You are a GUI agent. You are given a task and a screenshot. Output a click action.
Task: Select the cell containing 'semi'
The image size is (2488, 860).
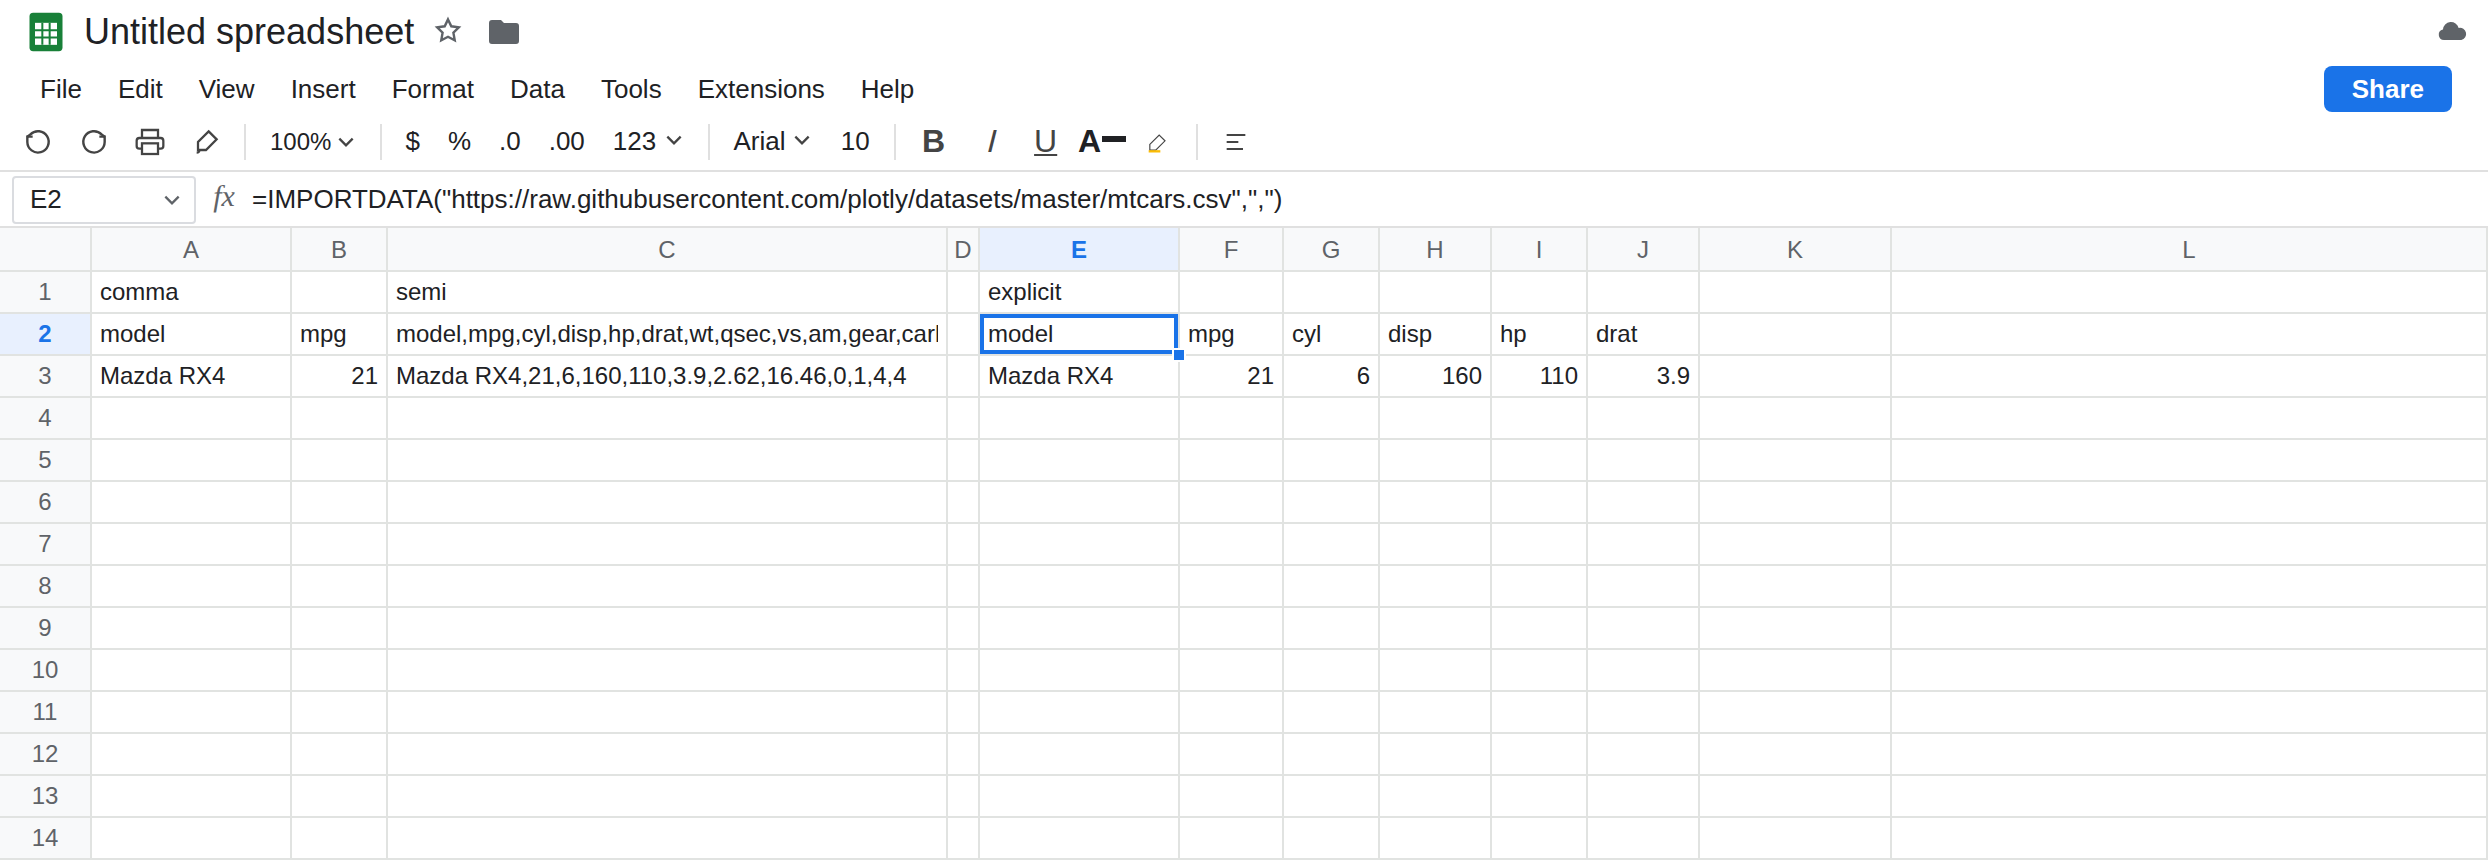pyautogui.click(x=667, y=292)
